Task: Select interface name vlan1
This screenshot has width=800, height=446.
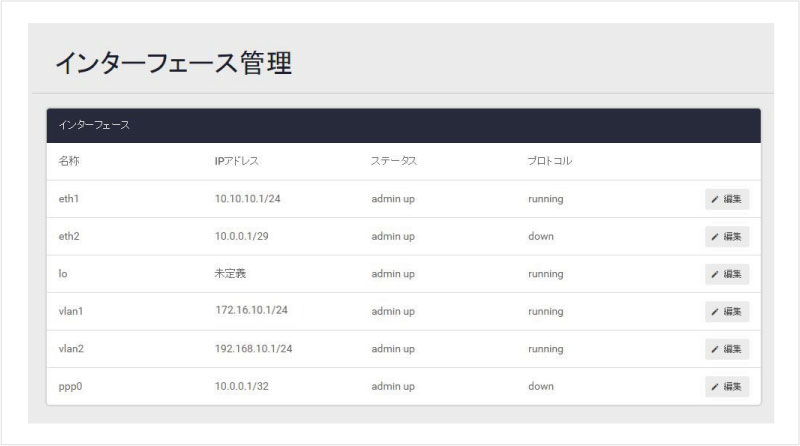Action: 70,311
